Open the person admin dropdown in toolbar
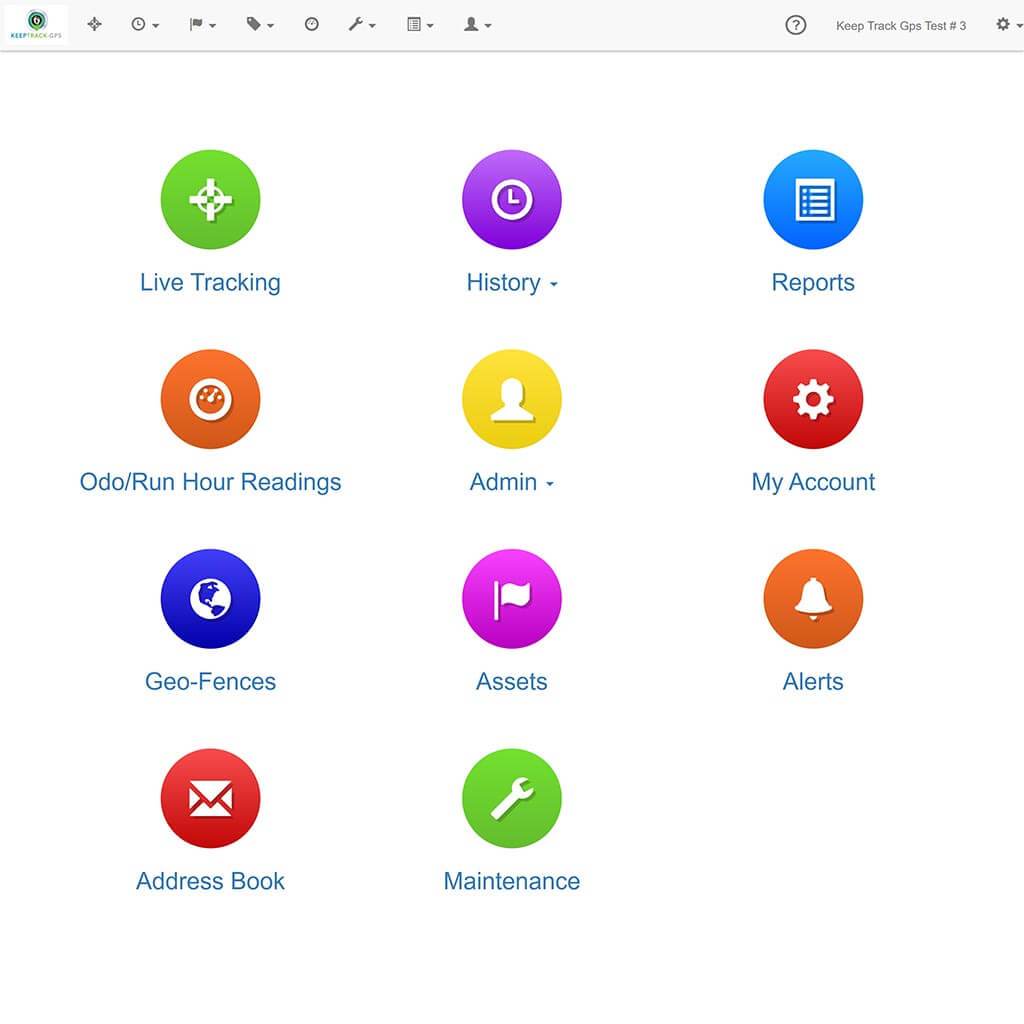The image size is (1024, 1024). click(x=477, y=25)
